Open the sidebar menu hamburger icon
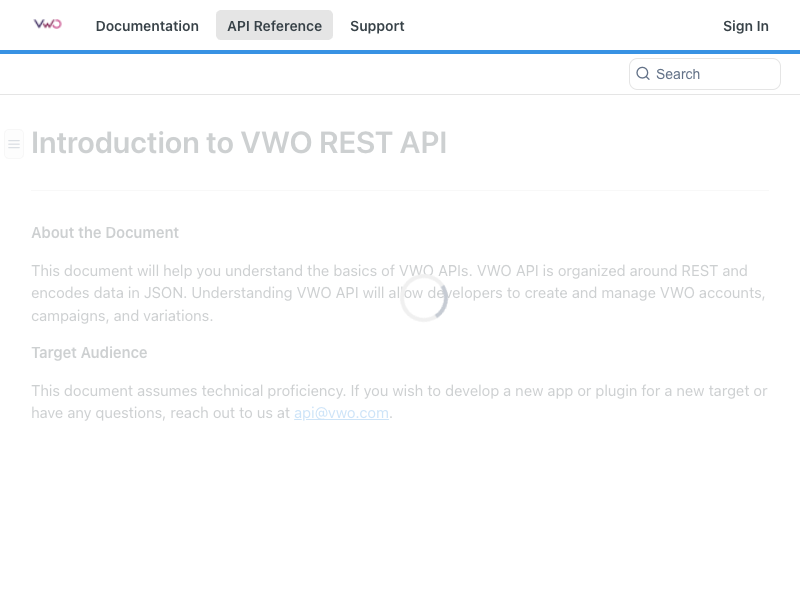Image resolution: width=800 pixels, height=600 pixels. click(x=14, y=144)
